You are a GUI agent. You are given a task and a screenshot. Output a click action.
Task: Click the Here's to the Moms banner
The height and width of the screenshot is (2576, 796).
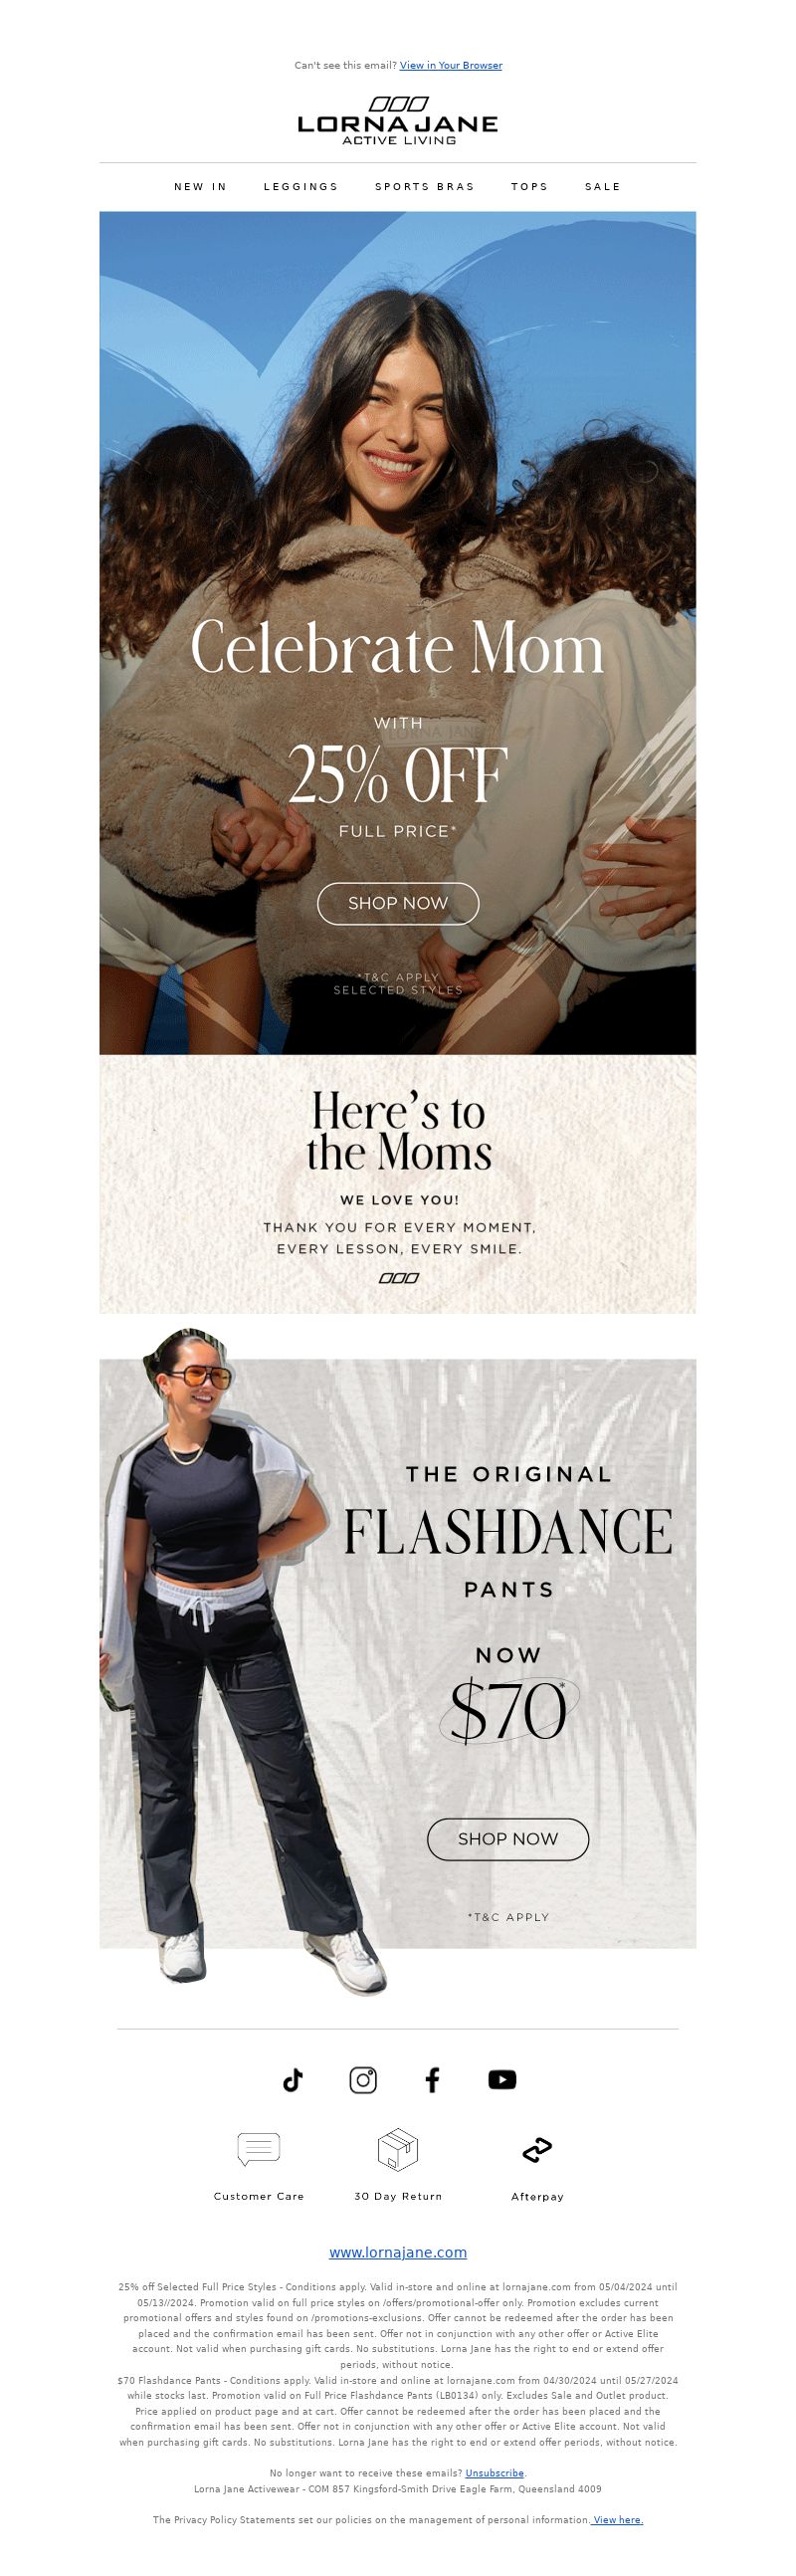click(x=398, y=1184)
